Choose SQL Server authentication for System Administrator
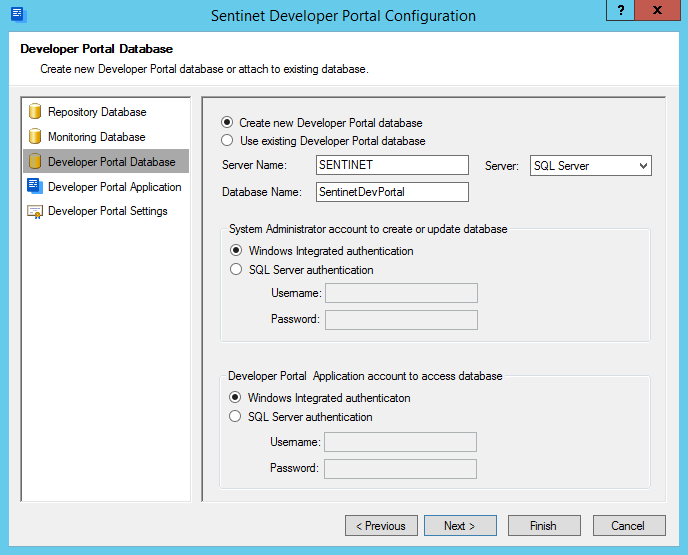688x555 pixels. (236, 269)
